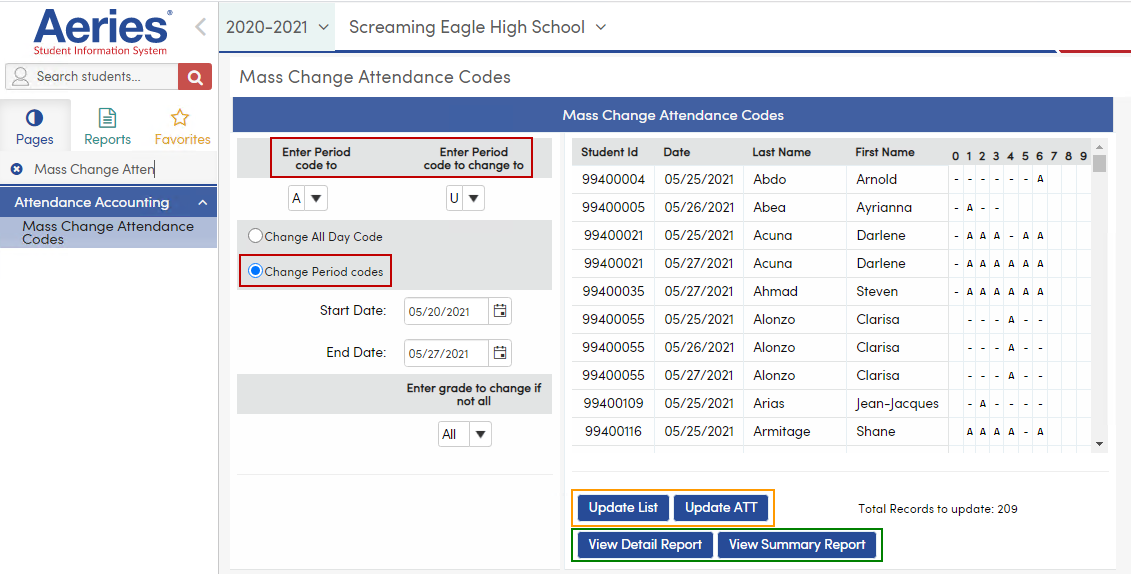Click the Update ATT button
This screenshot has width=1131, height=574.
tap(721, 508)
